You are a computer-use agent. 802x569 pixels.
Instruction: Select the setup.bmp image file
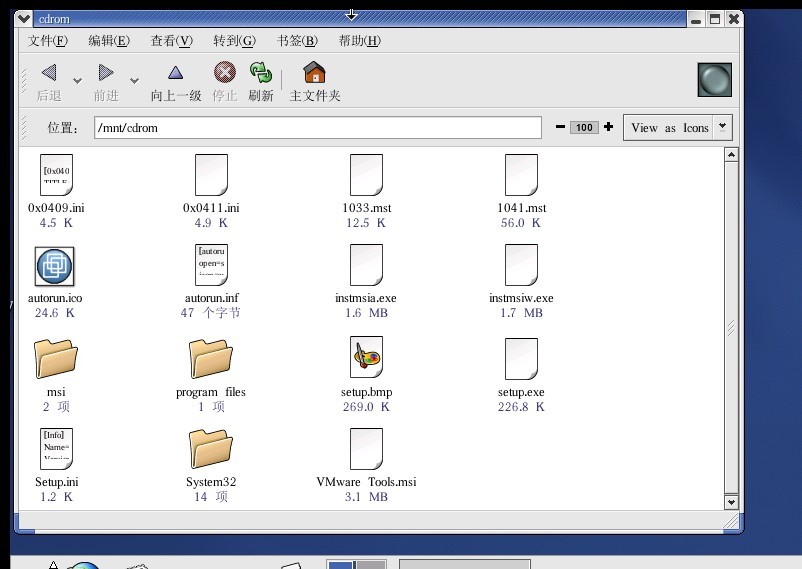pos(366,357)
